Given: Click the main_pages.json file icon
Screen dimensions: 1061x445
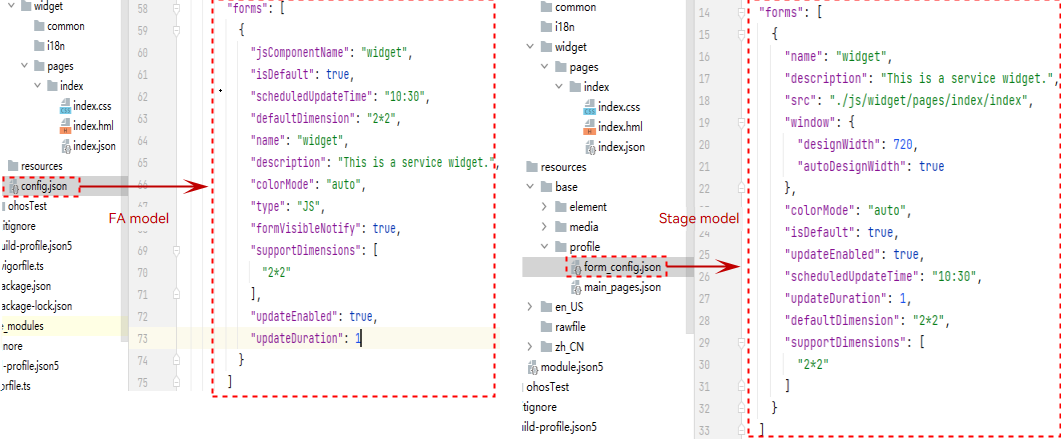Looking at the screenshot, I should point(576,287).
